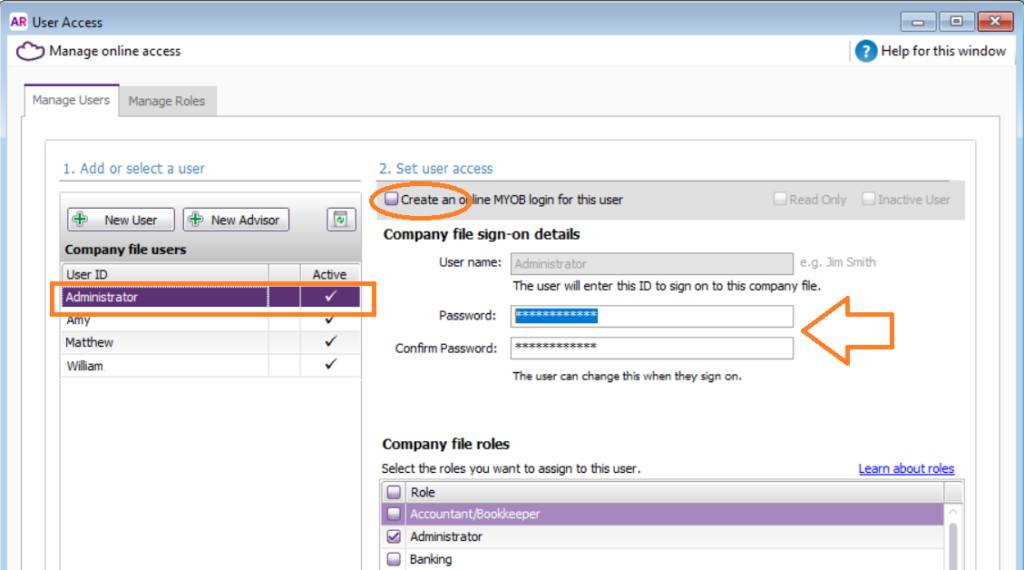
Task: Open the Learn about roles link
Action: tap(906, 469)
